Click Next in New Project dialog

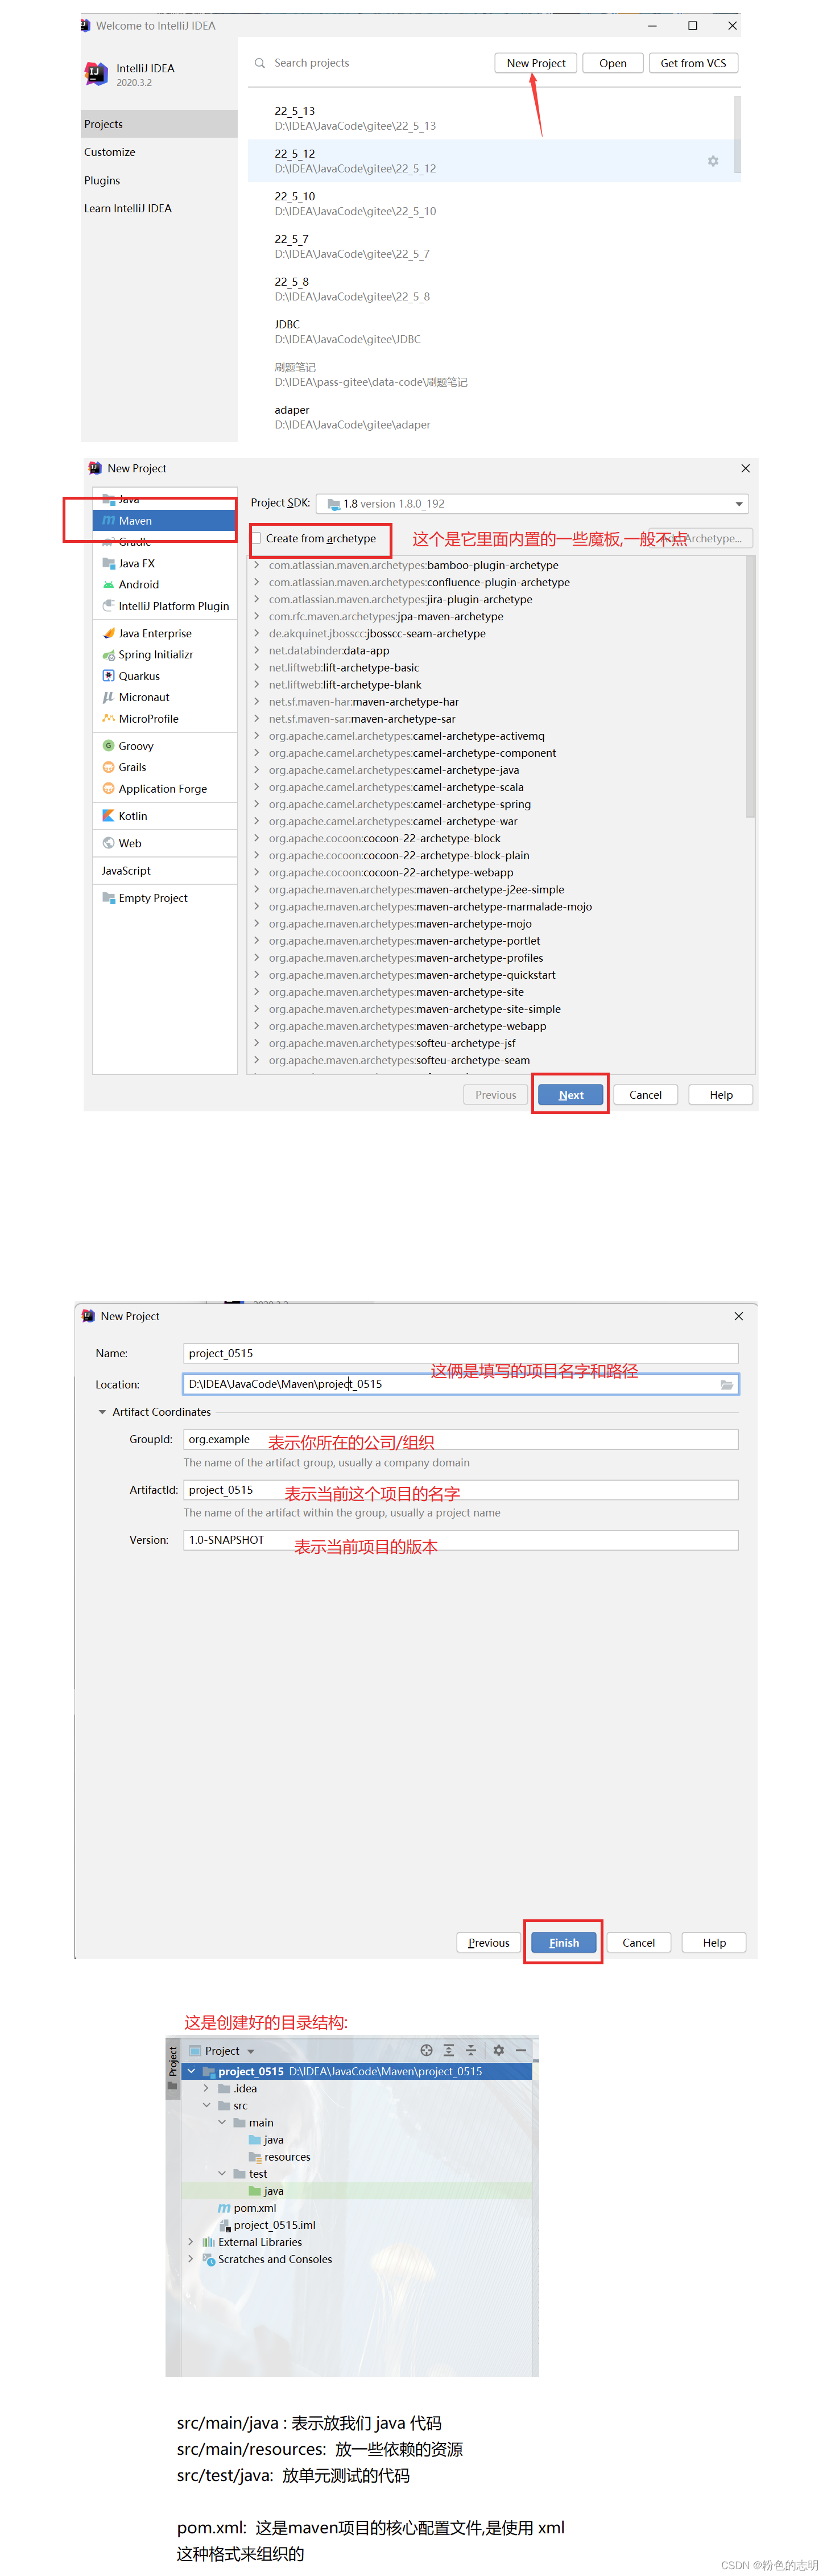tap(571, 1095)
